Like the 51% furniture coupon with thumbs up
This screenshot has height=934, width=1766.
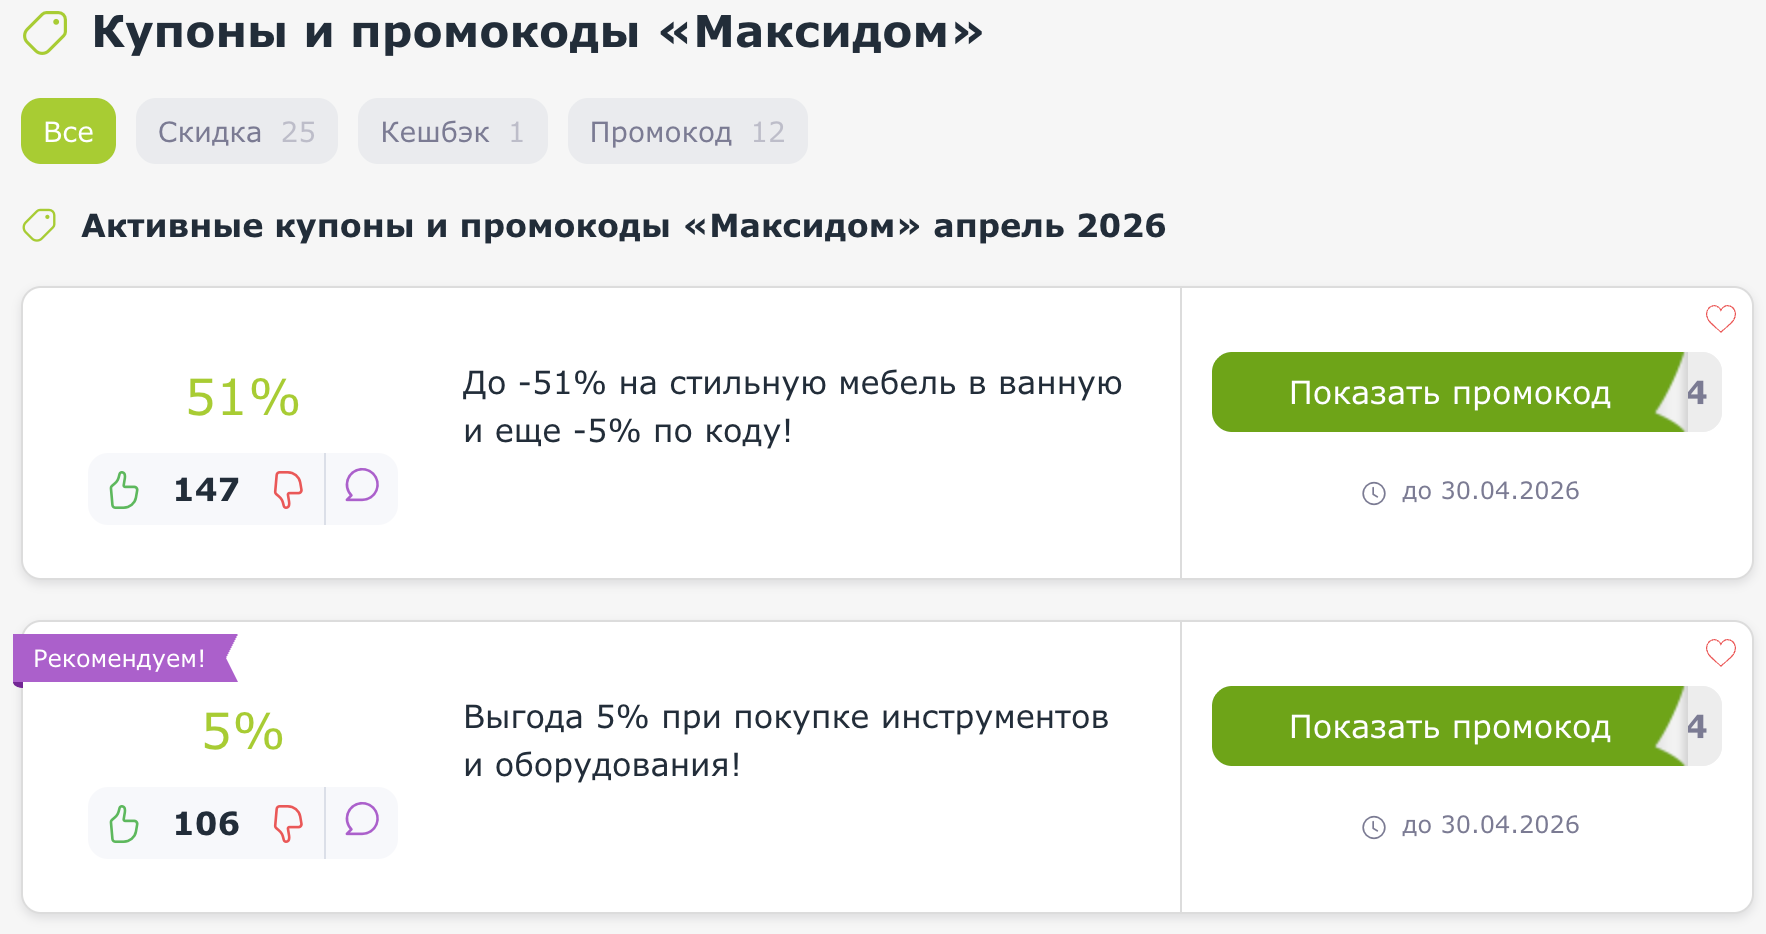(123, 489)
